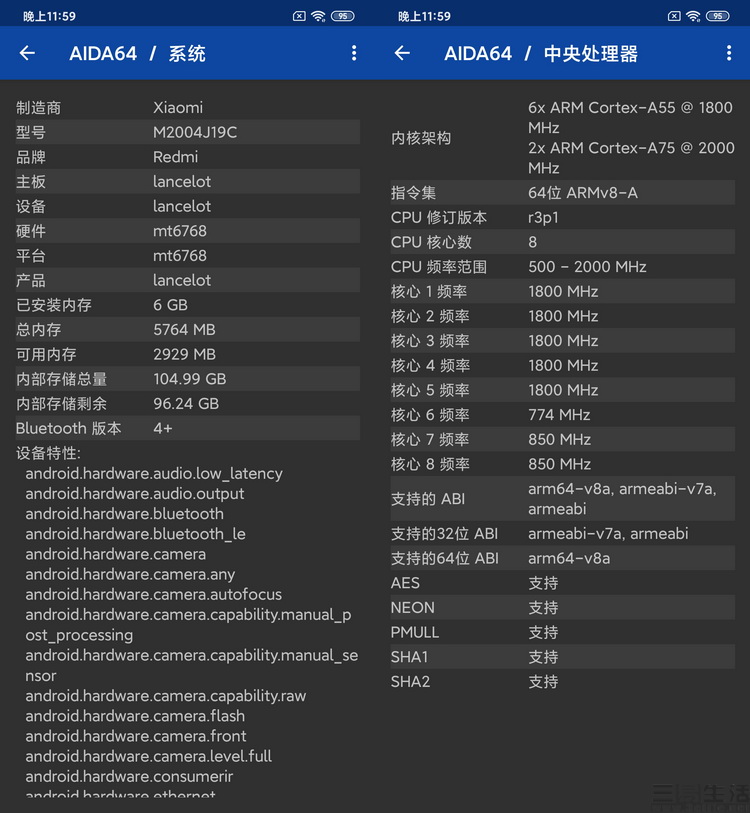Tap Wi-Fi icon in right status bar
This screenshot has height=813, width=750.
(x=693, y=16)
